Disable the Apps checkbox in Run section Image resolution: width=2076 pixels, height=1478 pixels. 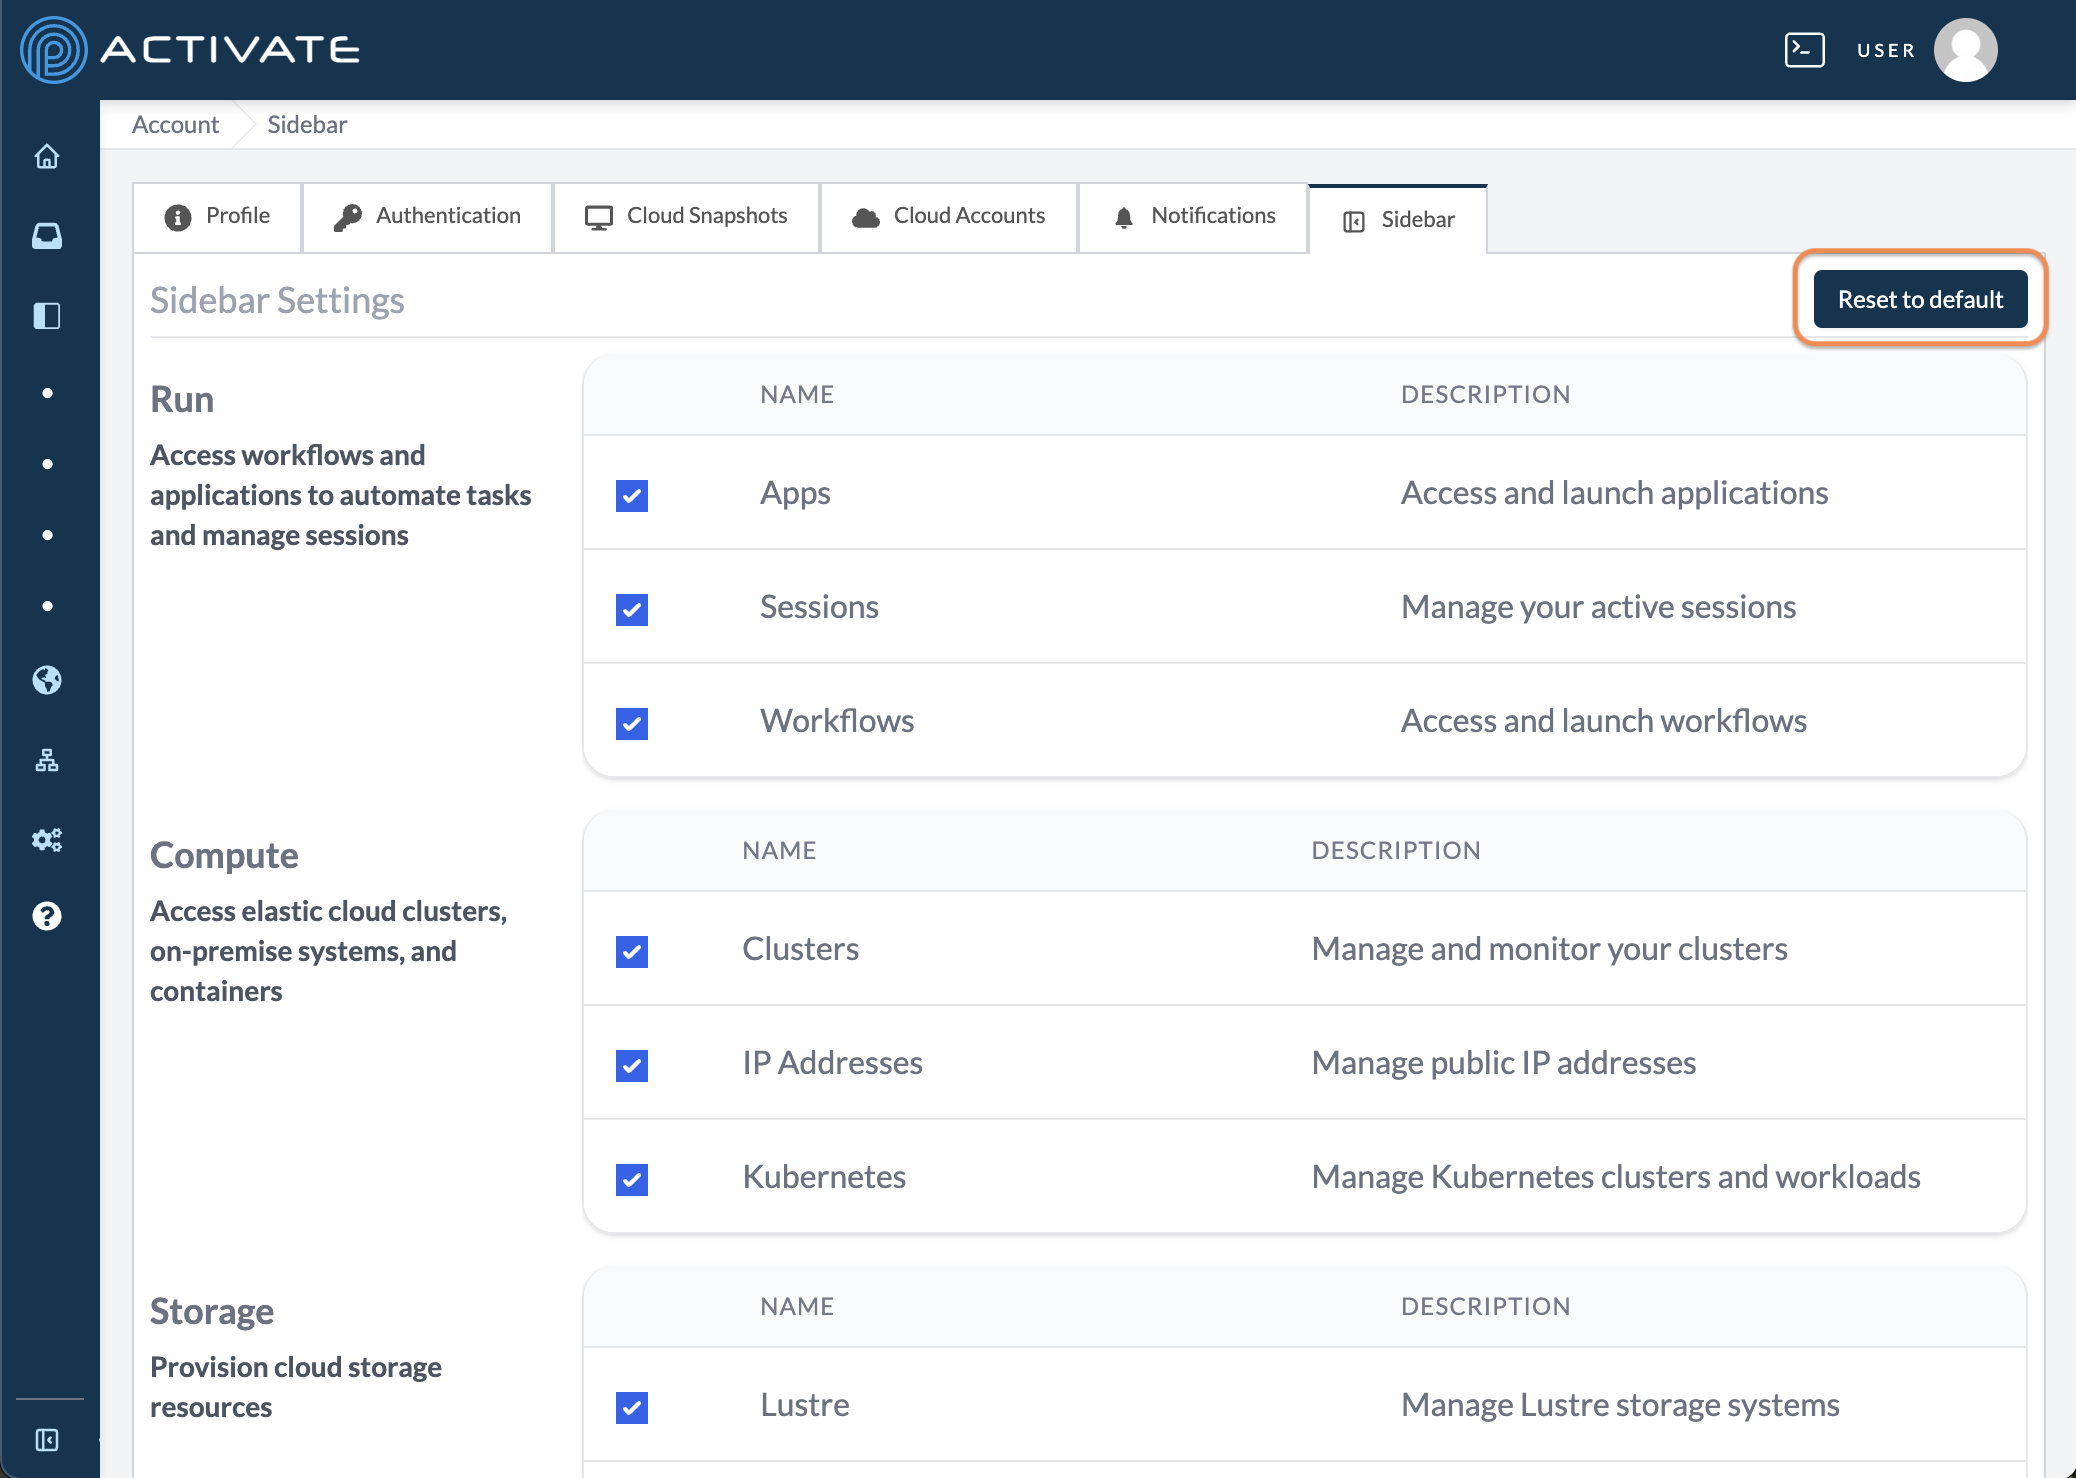click(x=632, y=493)
